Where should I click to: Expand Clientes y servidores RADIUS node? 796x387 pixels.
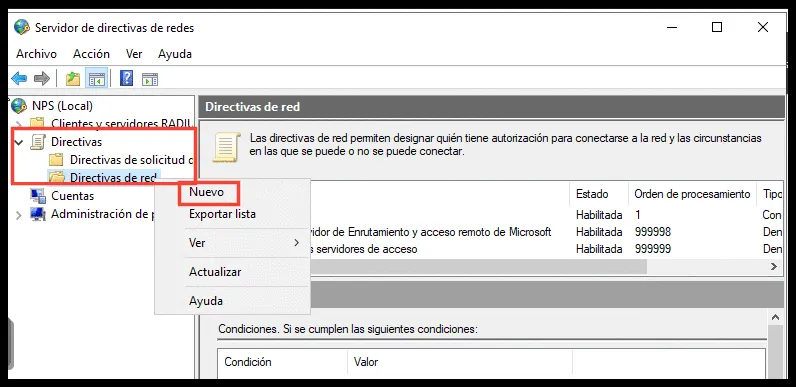[x=19, y=123]
